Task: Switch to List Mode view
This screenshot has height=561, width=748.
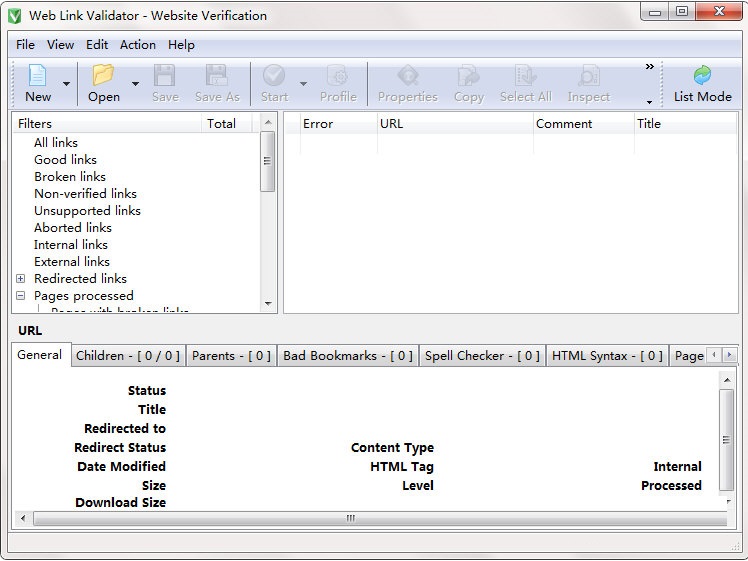Action: (x=702, y=83)
